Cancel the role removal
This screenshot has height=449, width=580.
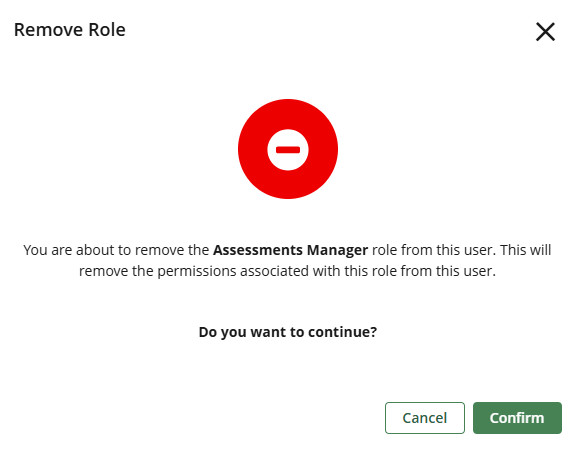[x=425, y=418]
